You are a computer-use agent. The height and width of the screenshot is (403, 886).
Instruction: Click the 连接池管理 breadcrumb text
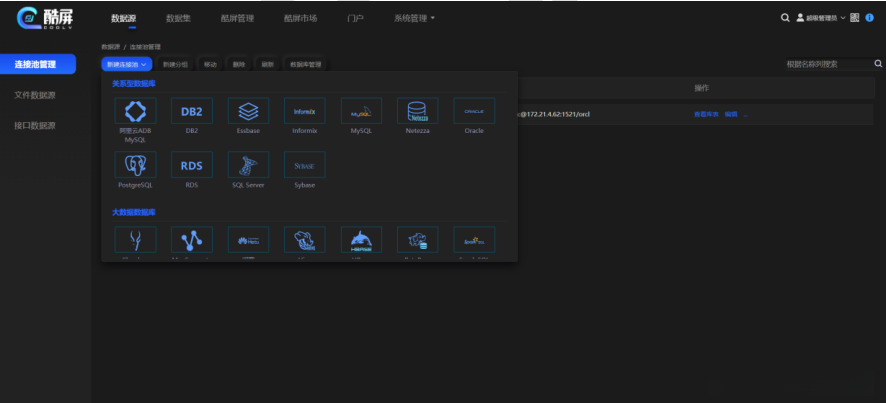coord(145,47)
